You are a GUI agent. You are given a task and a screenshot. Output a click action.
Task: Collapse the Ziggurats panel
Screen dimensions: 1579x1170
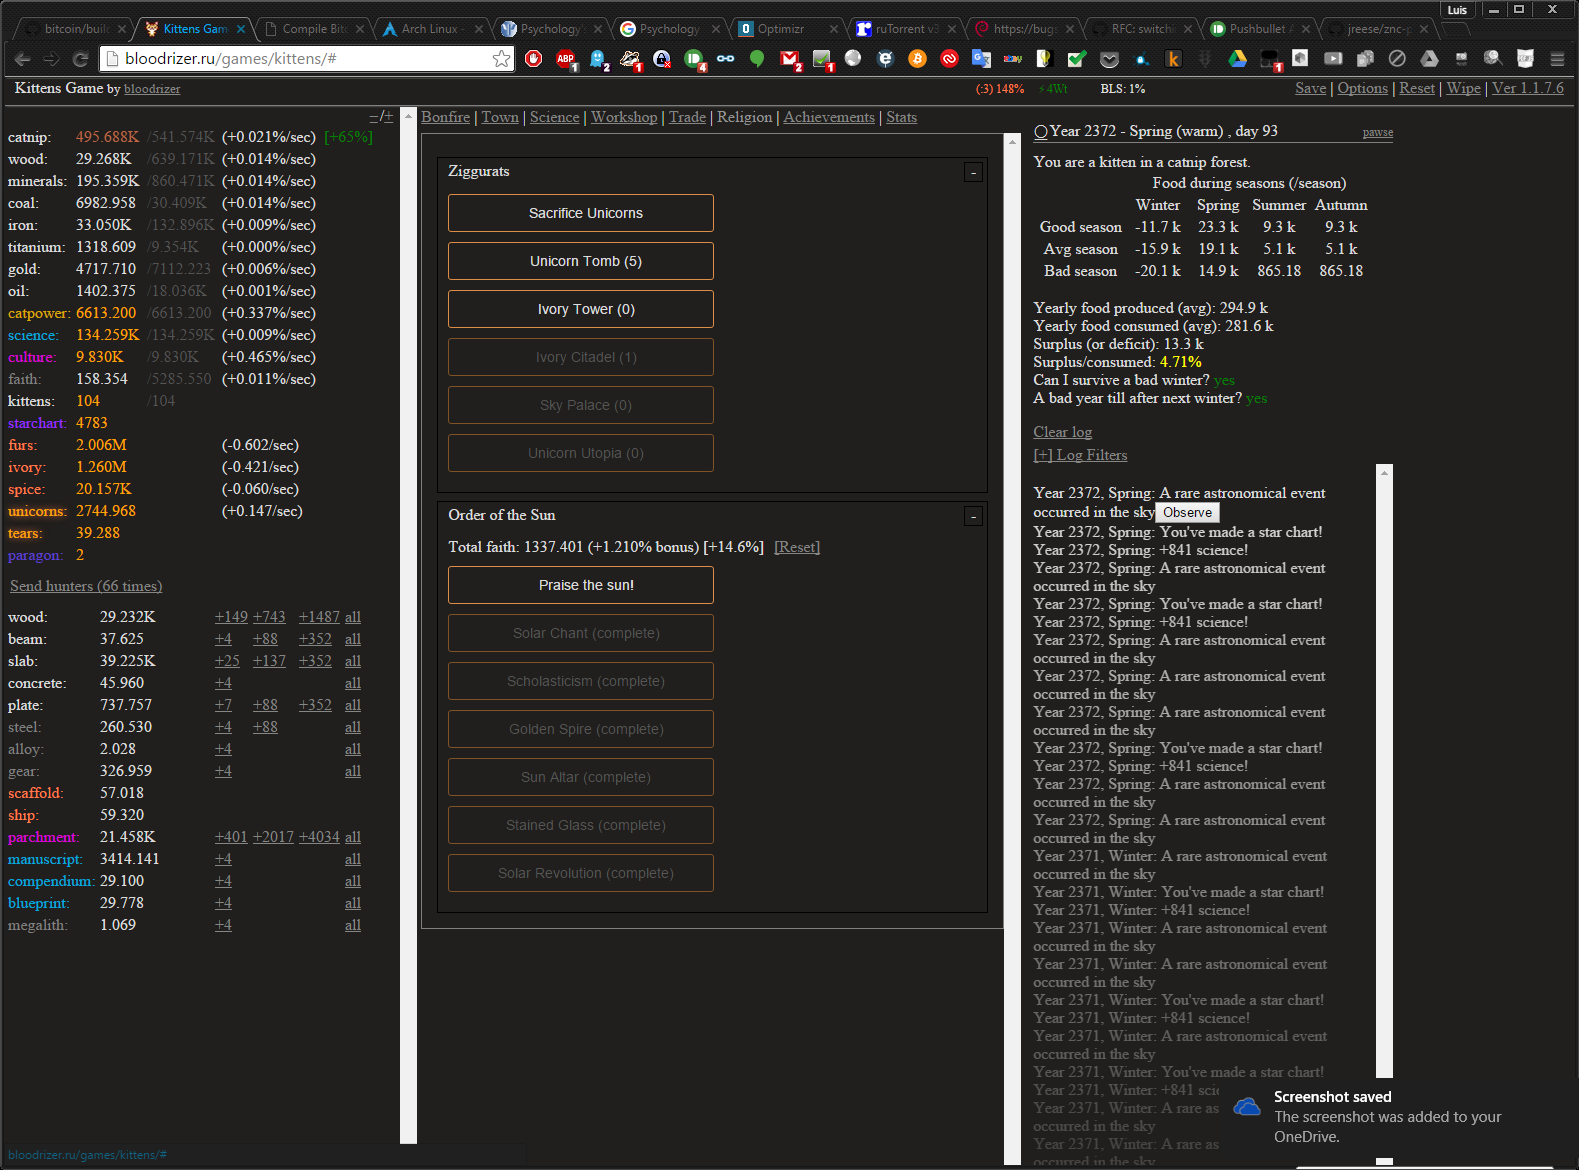pos(973,173)
